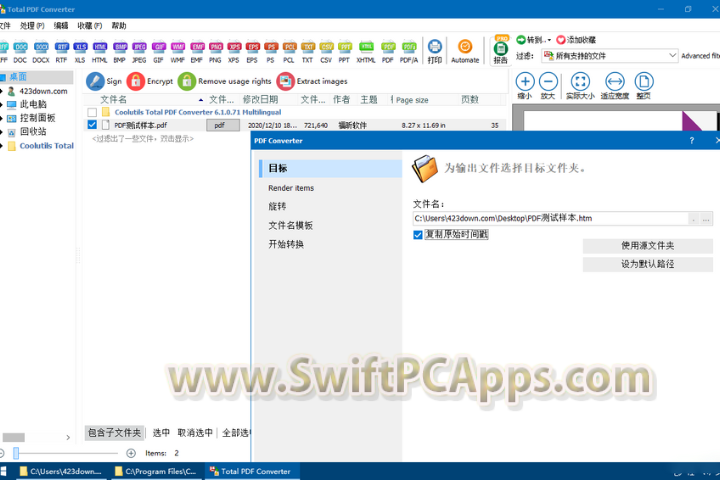This screenshot has width=720, height=480.
Task: Fit preview with 适应宽度
Action: [615, 86]
